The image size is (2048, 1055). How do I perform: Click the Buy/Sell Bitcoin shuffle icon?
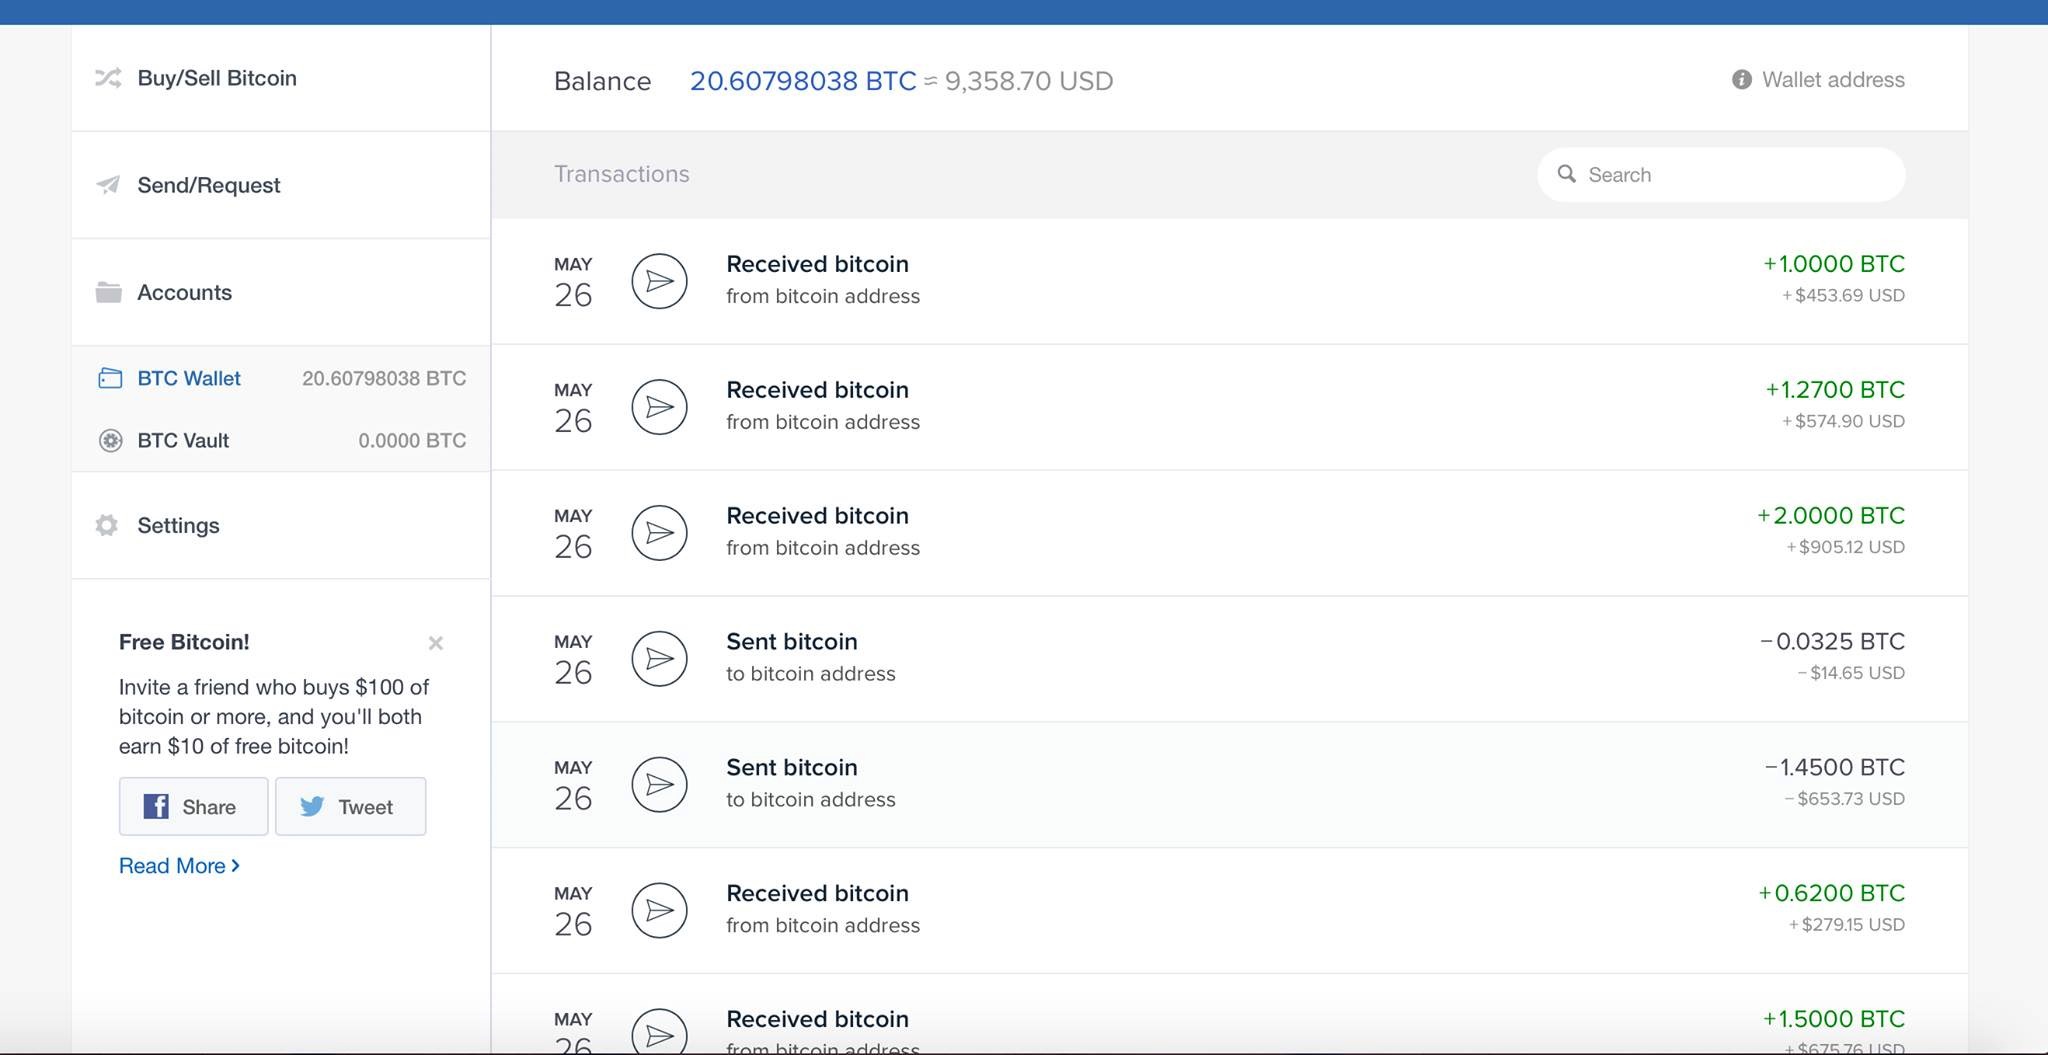coord(108,78)
